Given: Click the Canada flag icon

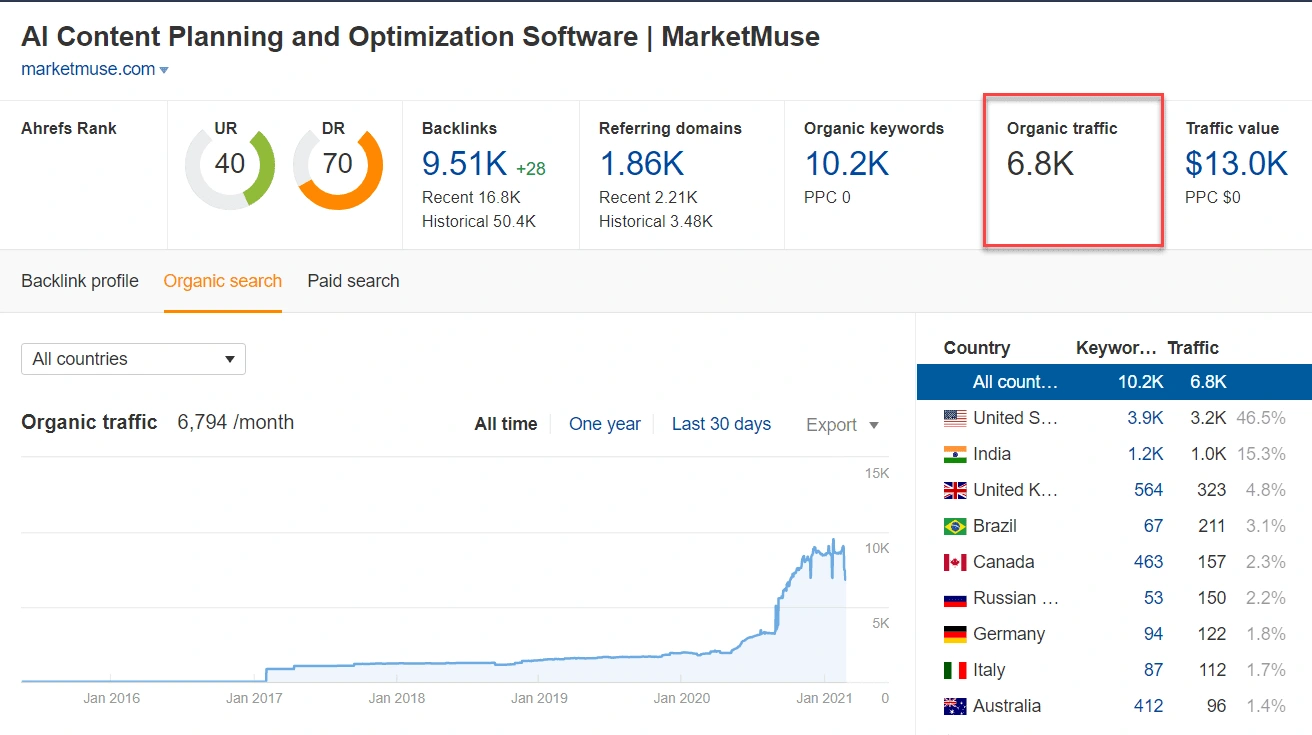Looking at the screenshot, I should pyautogui.click(x=955, y=562).
